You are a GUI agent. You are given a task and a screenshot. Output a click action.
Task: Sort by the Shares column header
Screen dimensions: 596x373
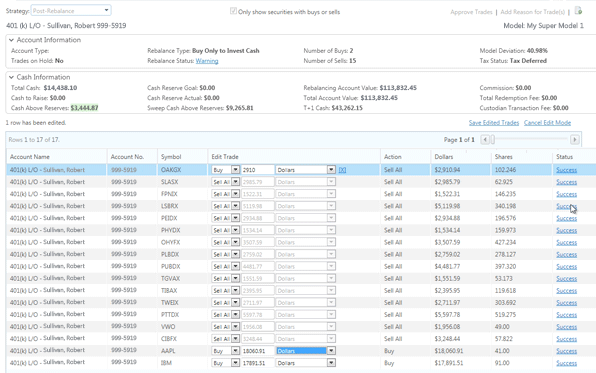[x=522, y=157]
